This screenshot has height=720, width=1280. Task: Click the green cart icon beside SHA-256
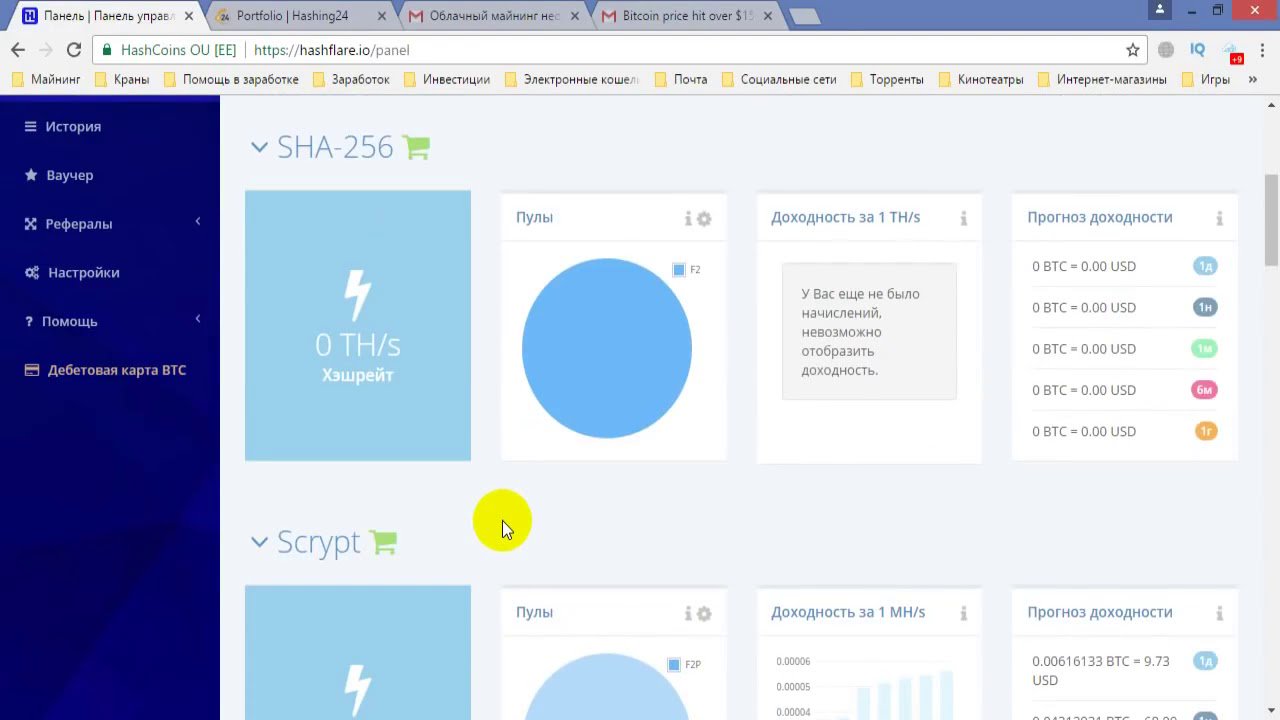pyautogui.click(x=416, y=147)
